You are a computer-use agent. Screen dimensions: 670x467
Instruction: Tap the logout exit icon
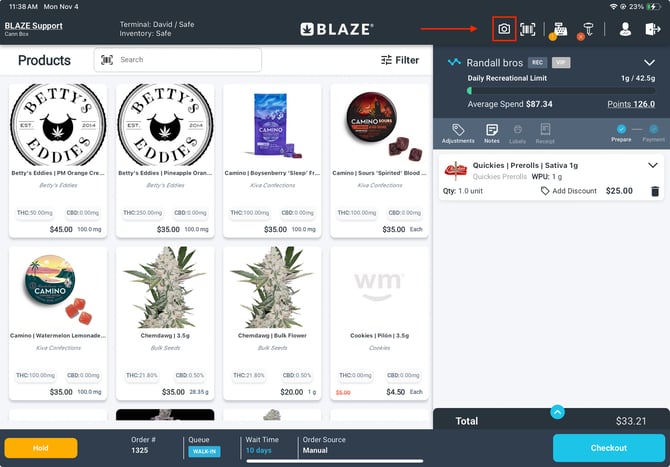click(x=652, y=29)
